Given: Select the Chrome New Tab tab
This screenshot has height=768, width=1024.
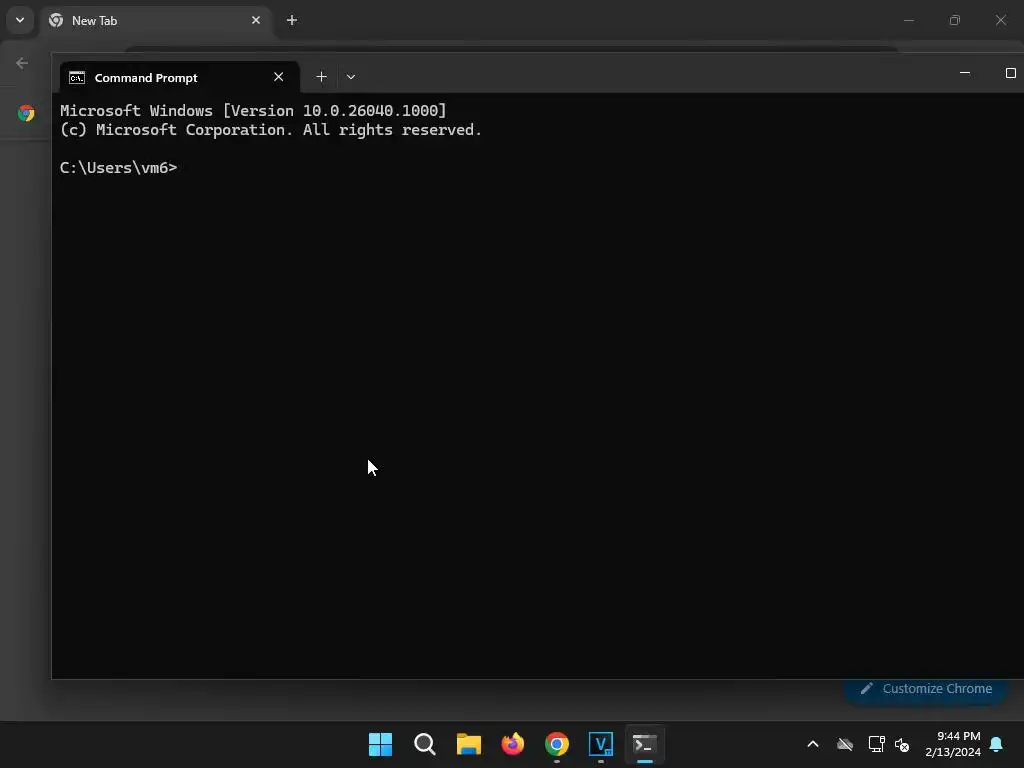Looking at the screenshot, I should [x=155, y=21].
